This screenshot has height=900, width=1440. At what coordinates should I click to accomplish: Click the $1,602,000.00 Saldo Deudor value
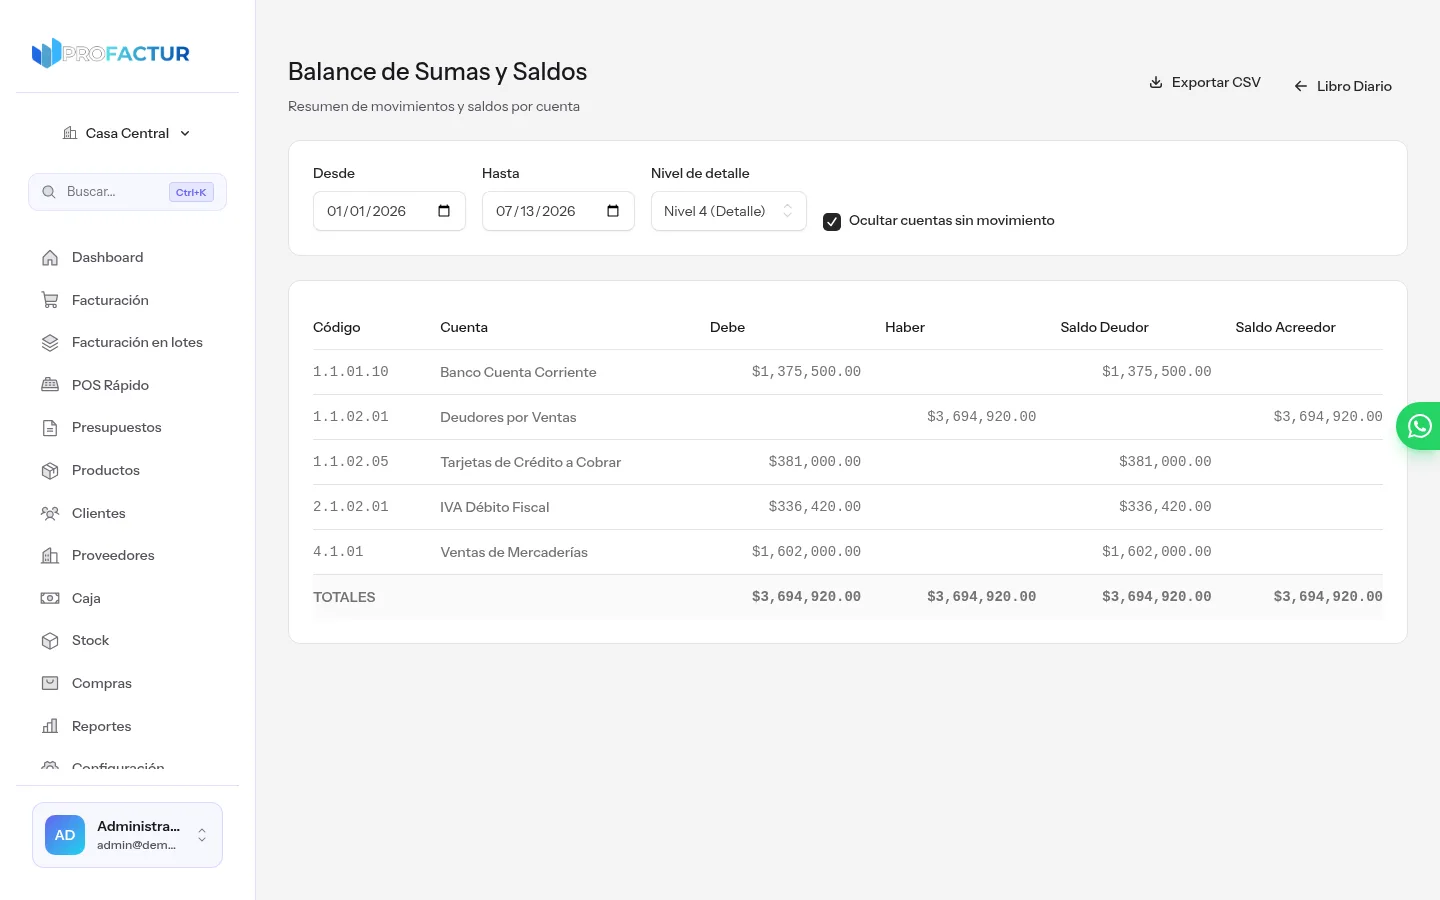point(1157,552)
